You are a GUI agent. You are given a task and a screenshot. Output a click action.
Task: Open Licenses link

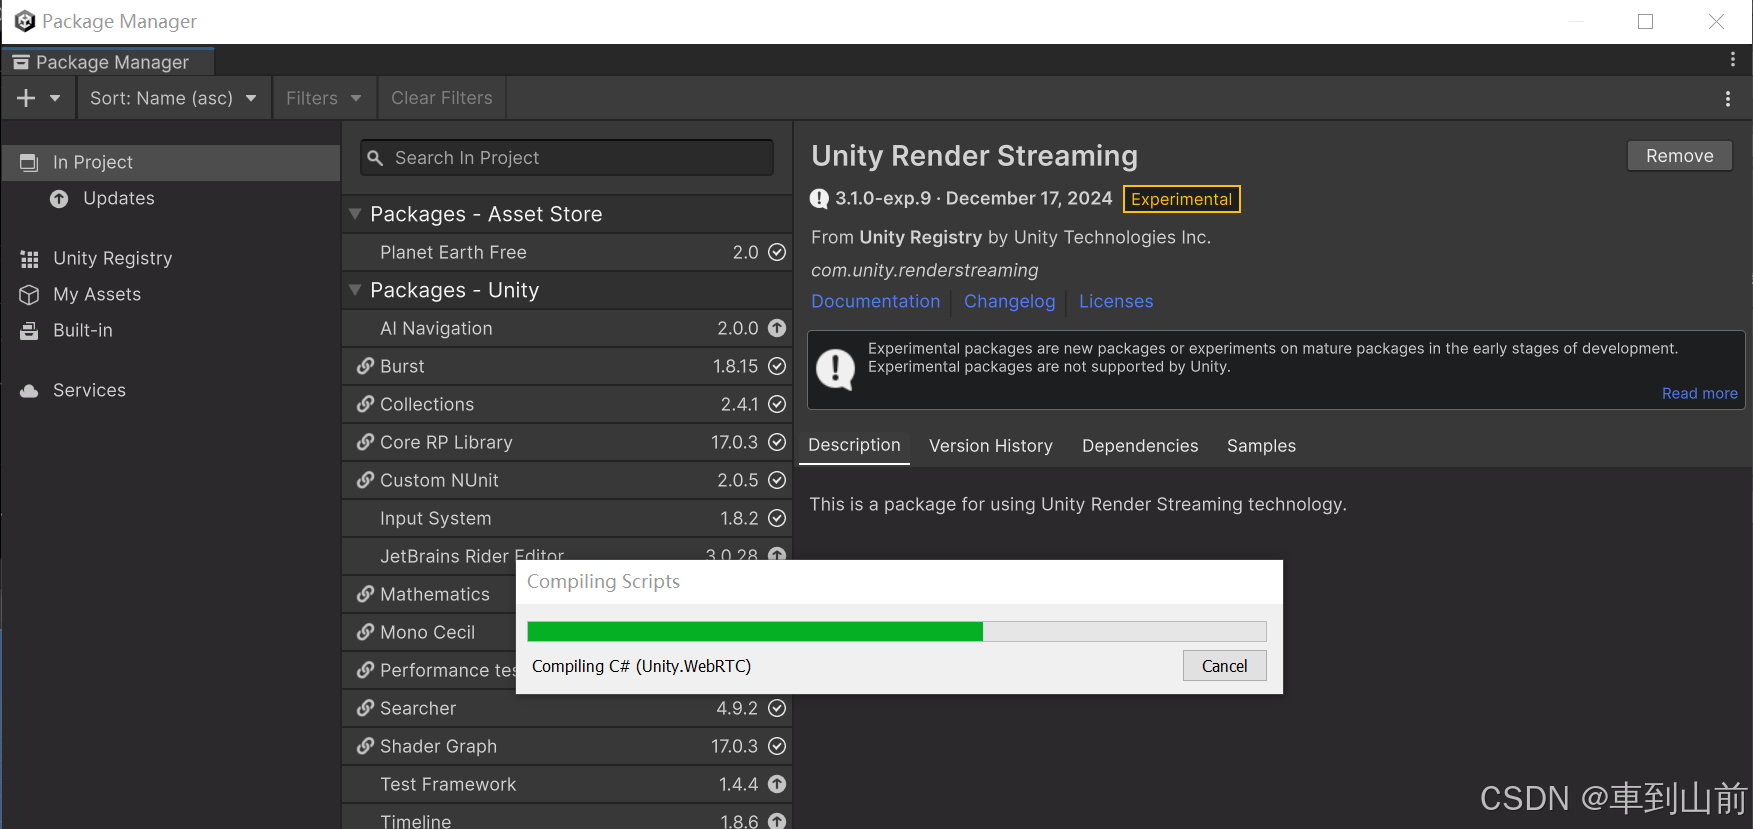tap(1116, 301)
